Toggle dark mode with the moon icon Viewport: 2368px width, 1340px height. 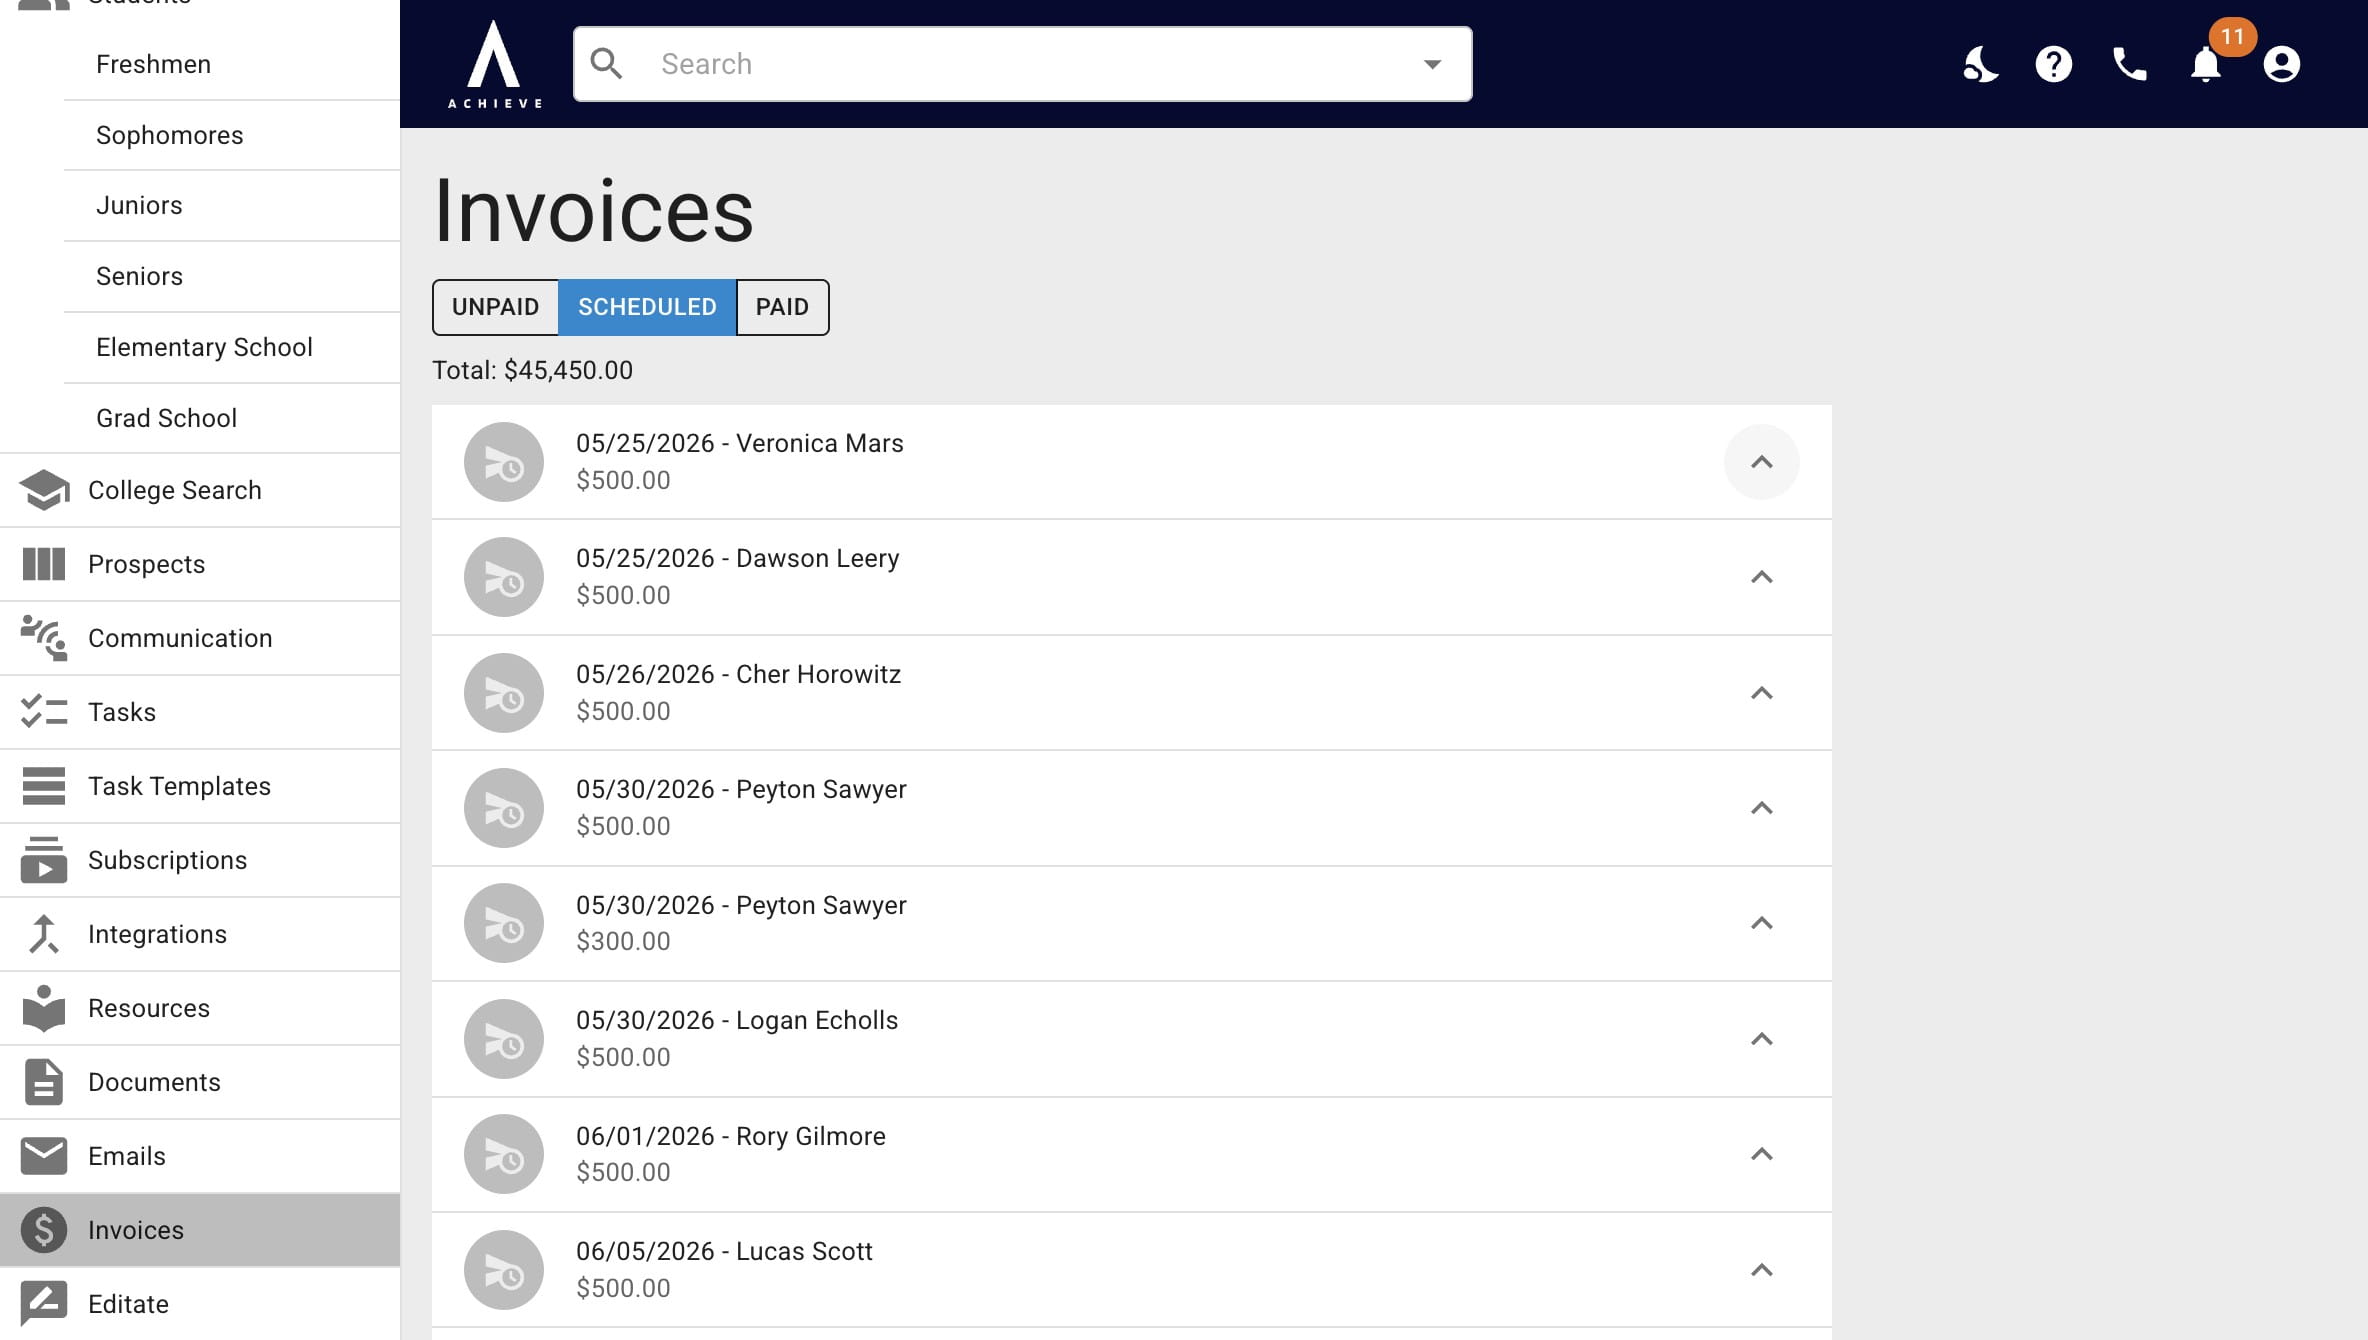click(x=1979, y=64)
